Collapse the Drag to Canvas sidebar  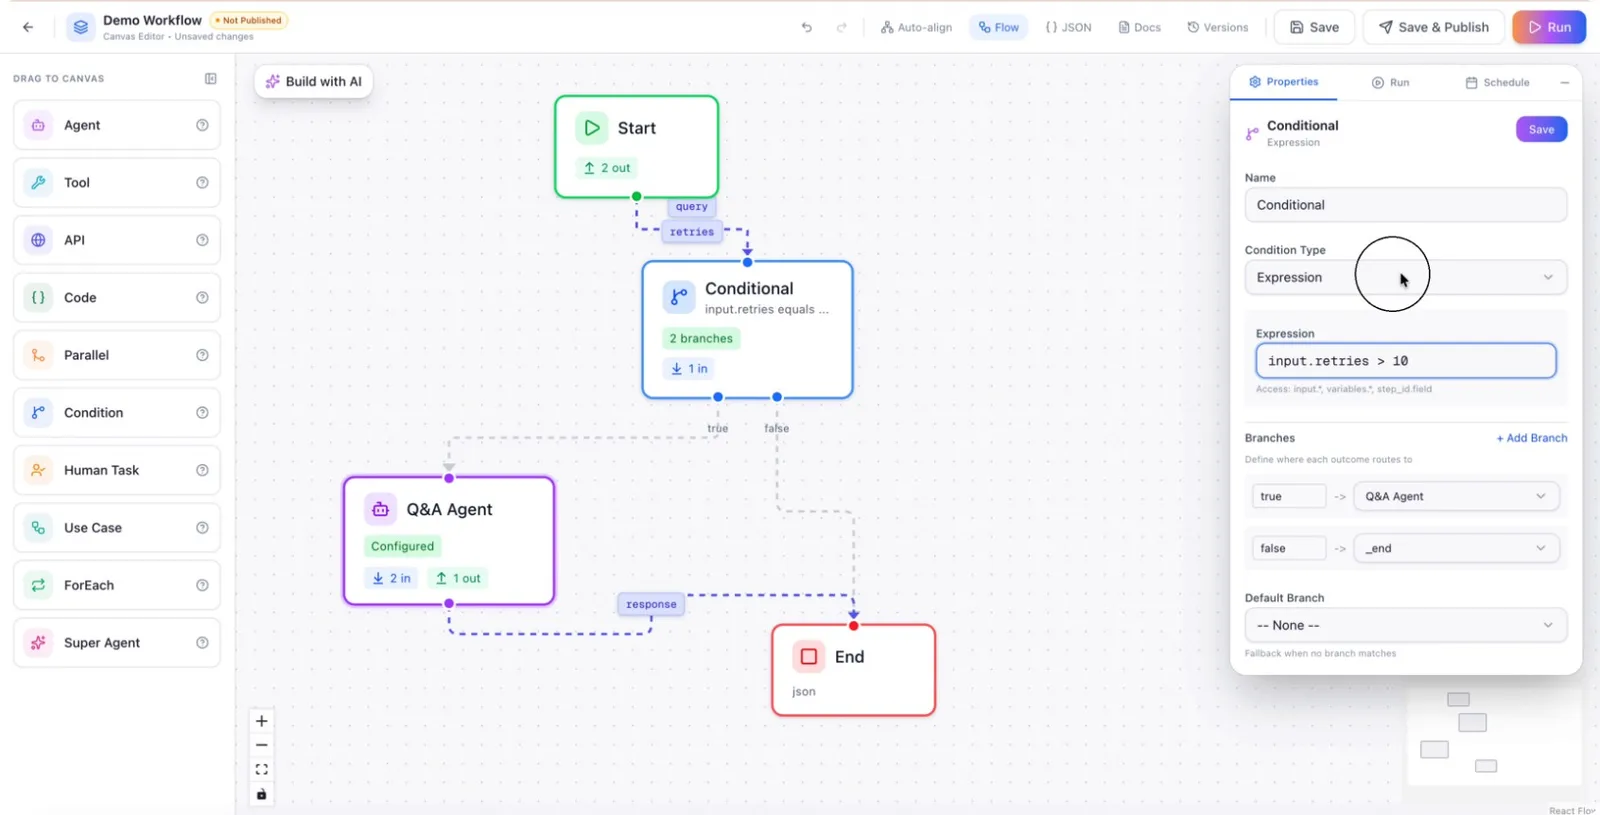211,79
